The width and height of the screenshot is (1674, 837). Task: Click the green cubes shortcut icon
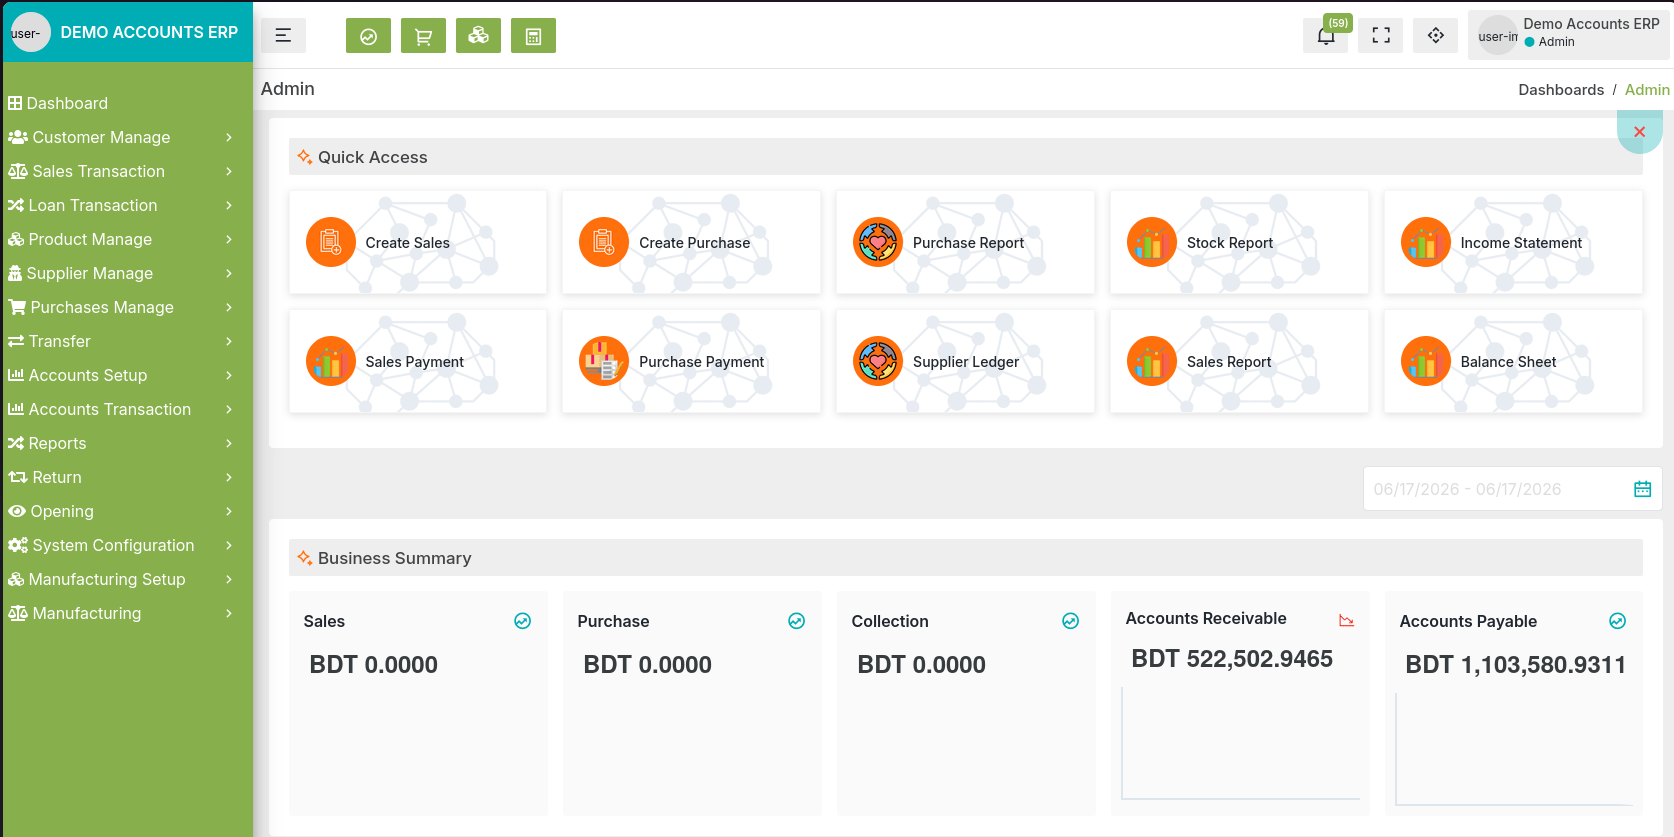point(478,36)
